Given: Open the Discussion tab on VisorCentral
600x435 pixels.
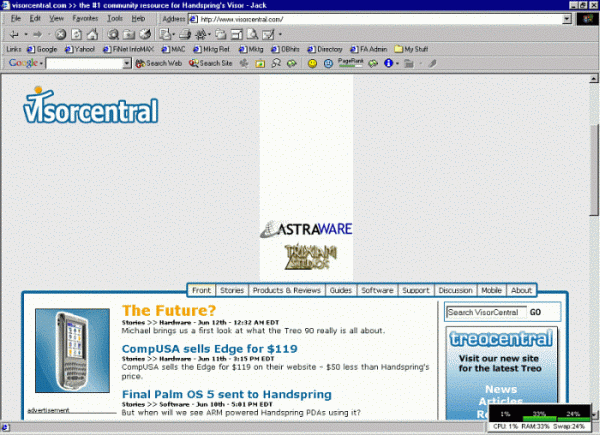Looking at the screenshot, I should click(x=455, y=290).
